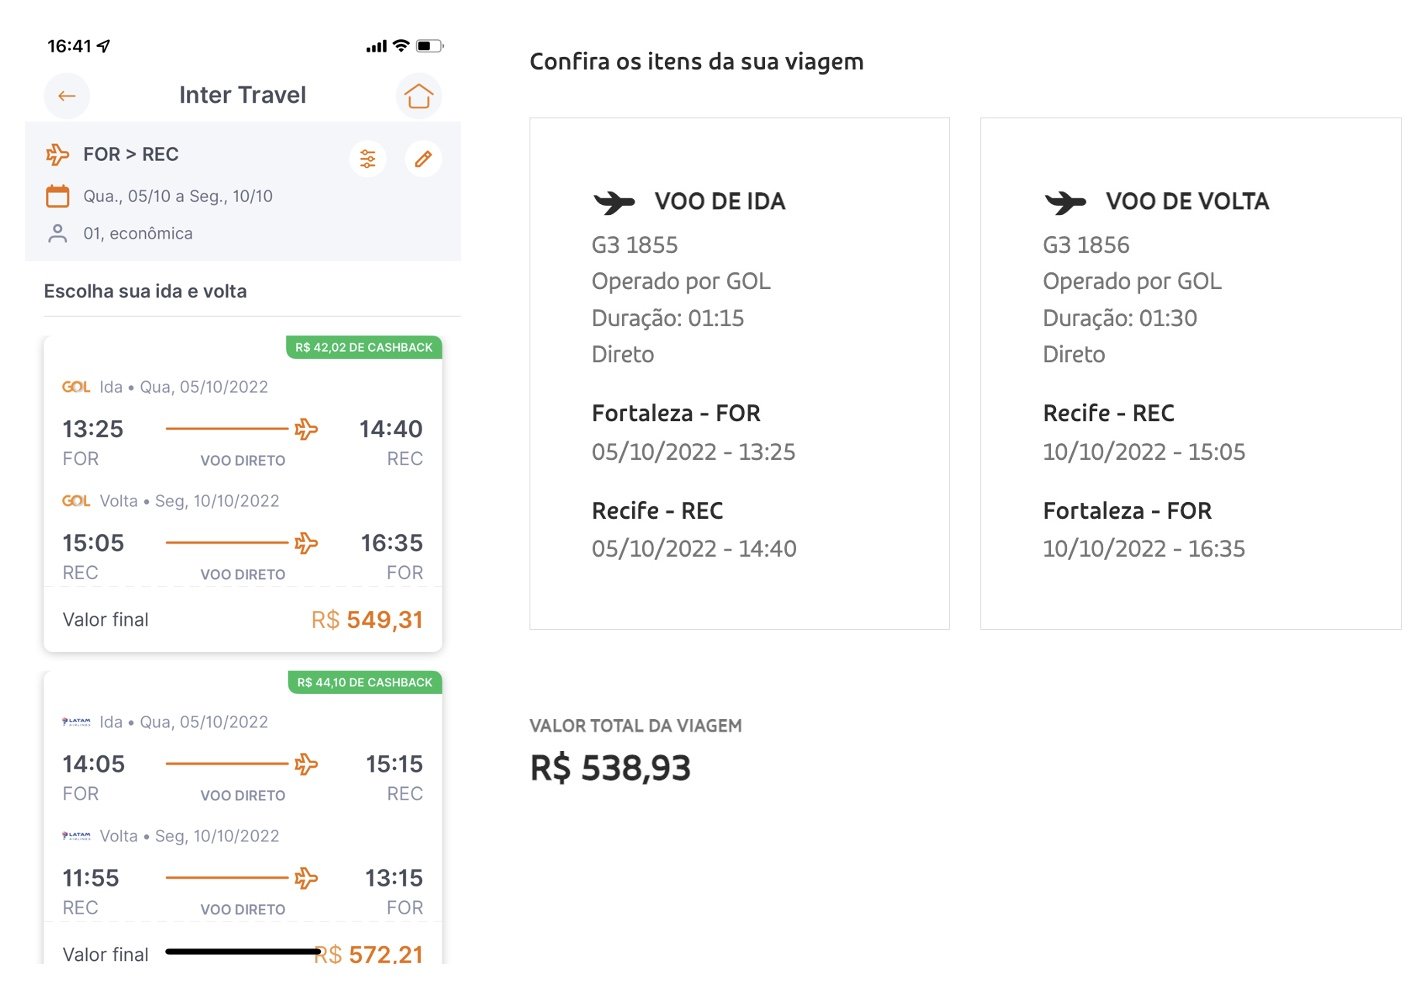This screenshot has width=1424, height=994.
Task: Open the flight filters slider icon
Action: pos(368,158)
